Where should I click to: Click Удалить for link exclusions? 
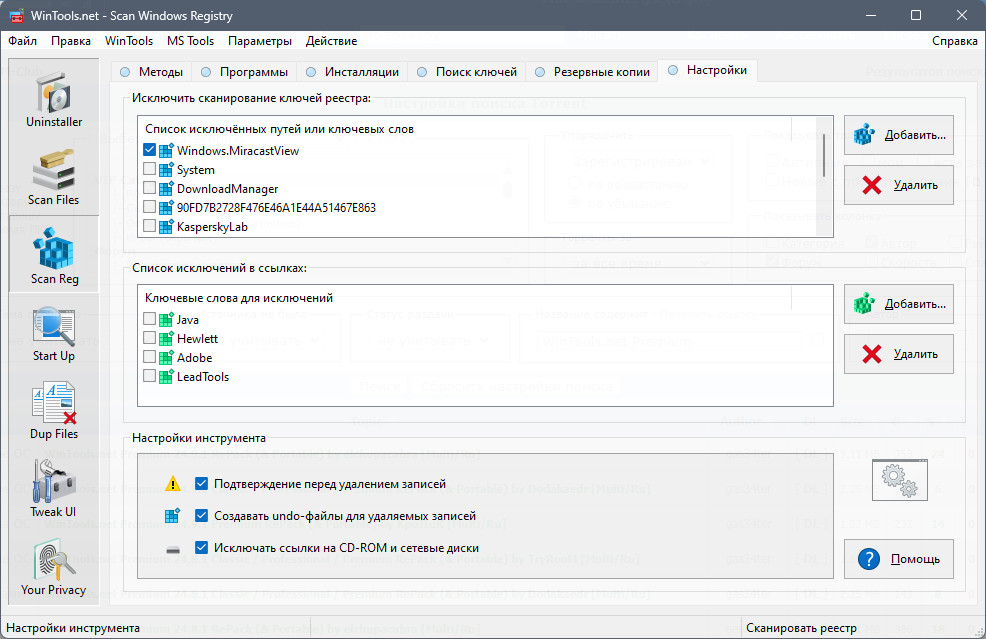(899, 354)
